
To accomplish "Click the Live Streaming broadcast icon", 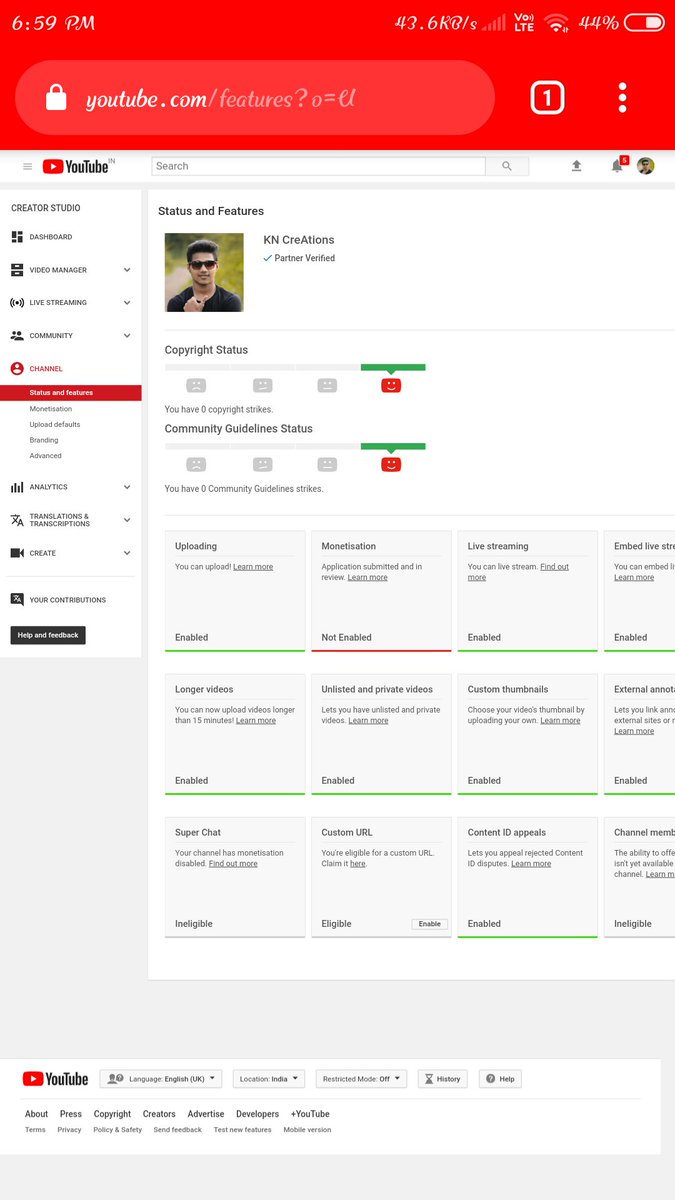I will 17,303.
